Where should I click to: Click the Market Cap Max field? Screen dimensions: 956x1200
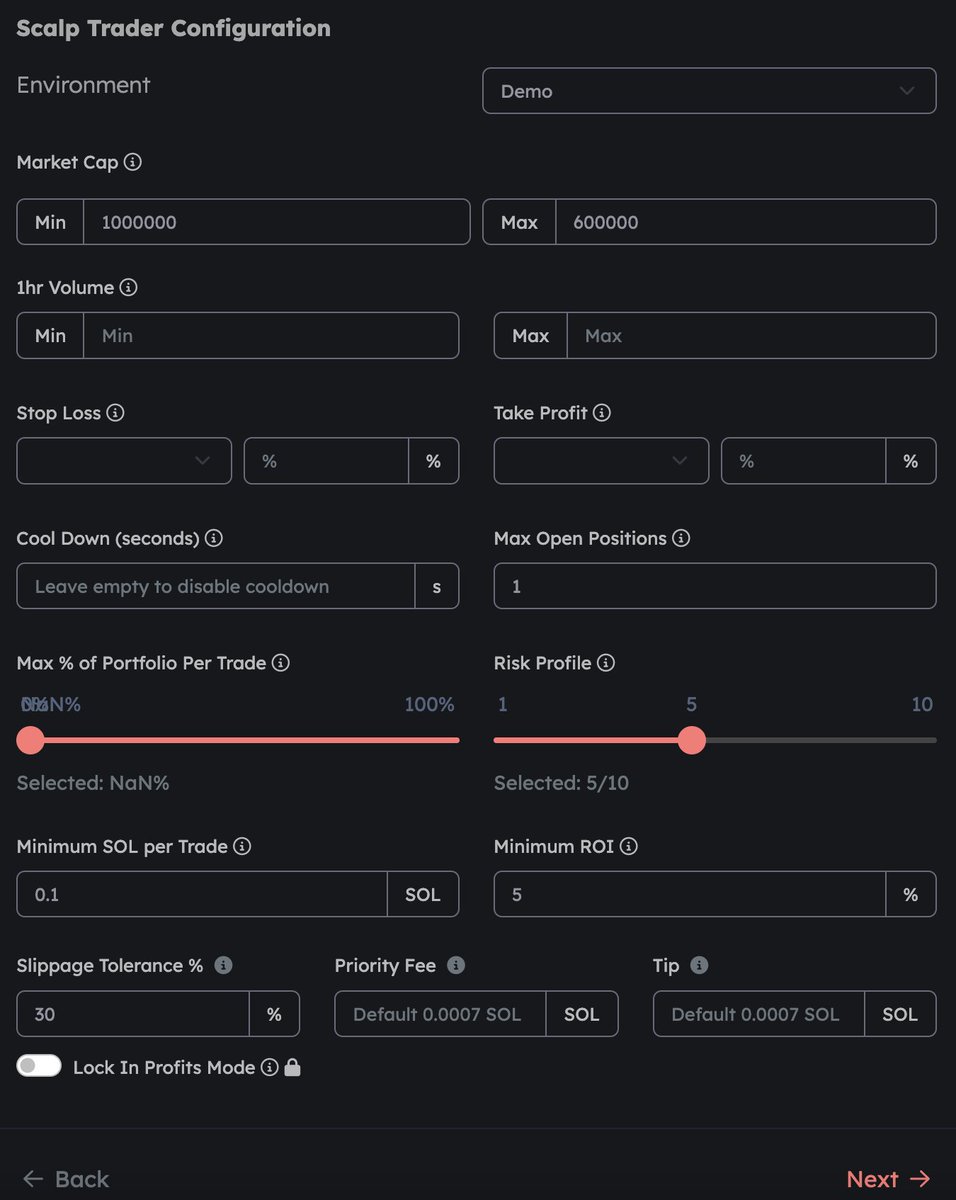(746, 222)
